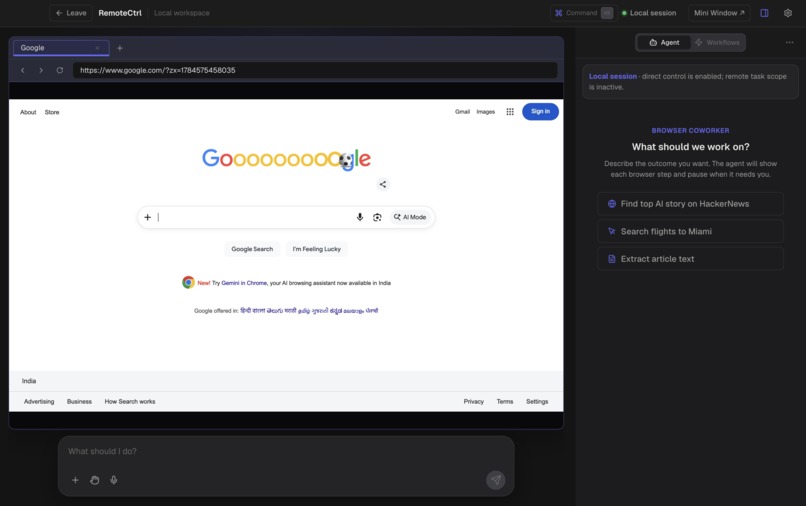Open the Settings footer menu
Screen dimensions: 806x506
click(x=537, y=402)
